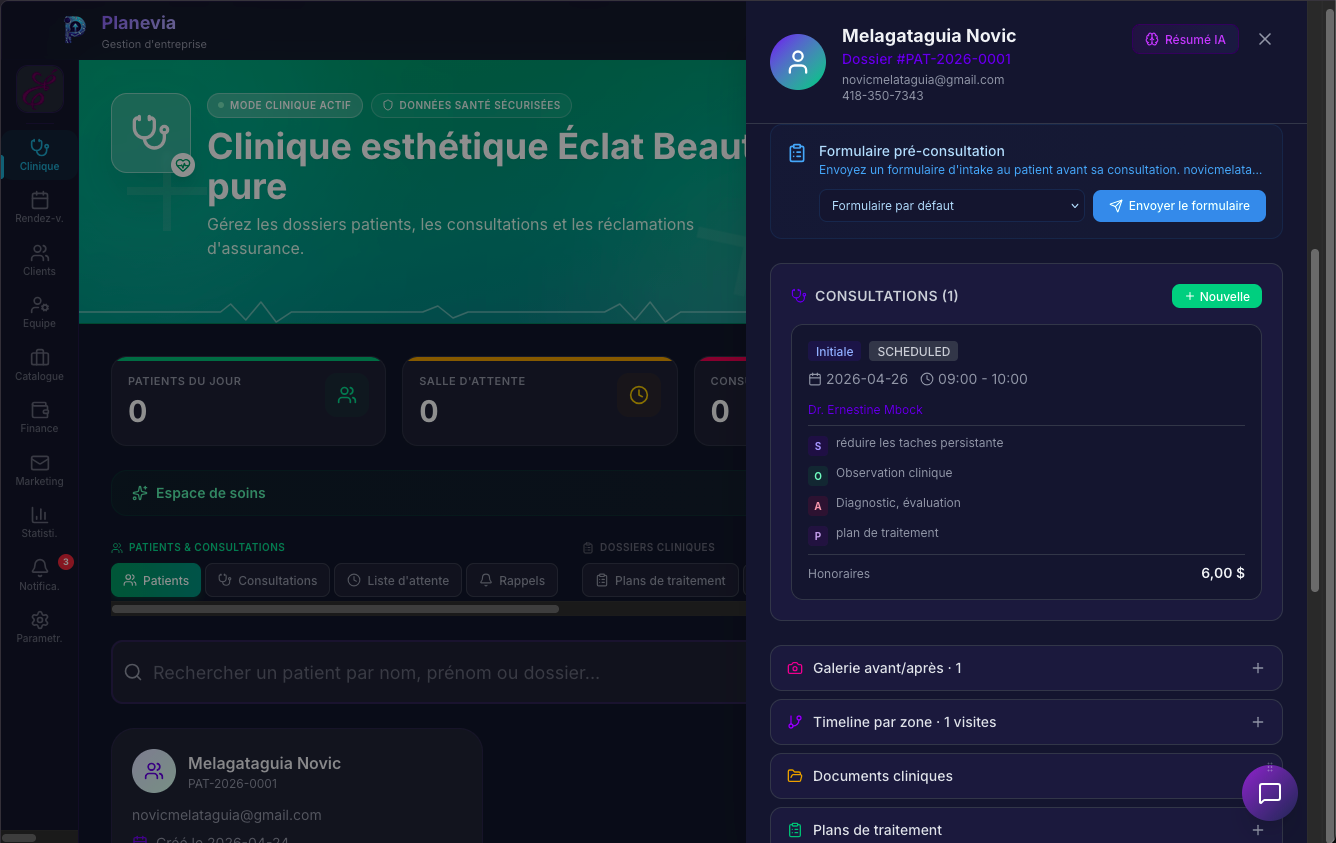This screenshot has width=1336, height=843.
Task: Click the search magnifier icon
Action: tap(132, 672)
